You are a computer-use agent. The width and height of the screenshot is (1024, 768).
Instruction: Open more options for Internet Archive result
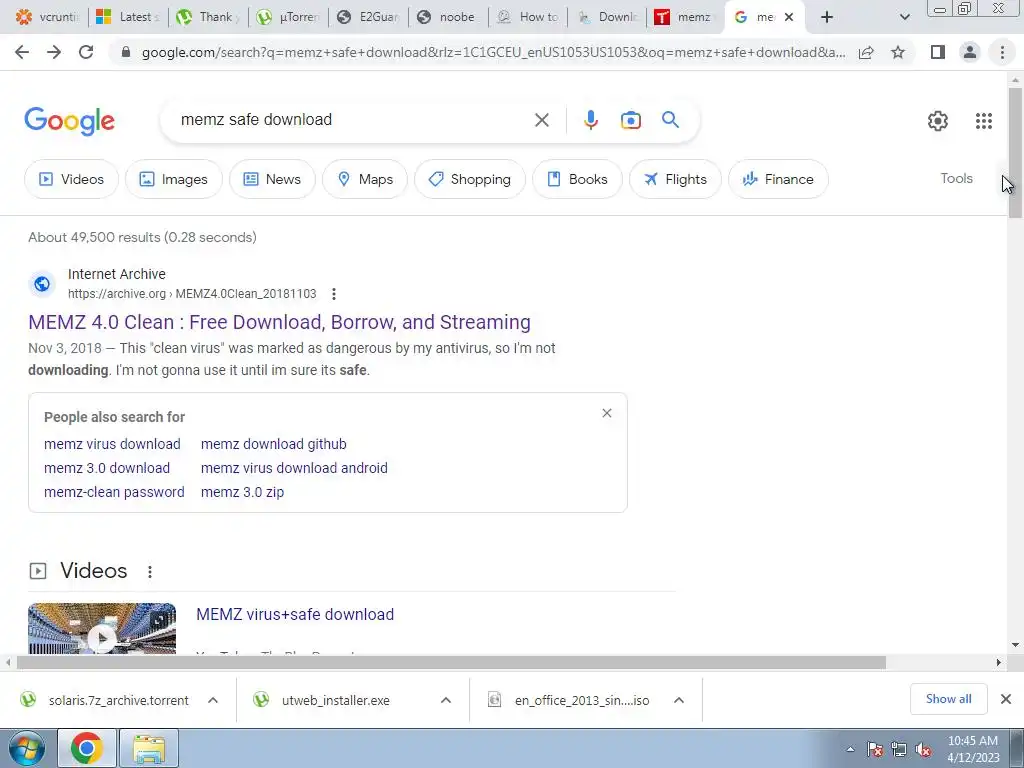[x=334, y=294]
